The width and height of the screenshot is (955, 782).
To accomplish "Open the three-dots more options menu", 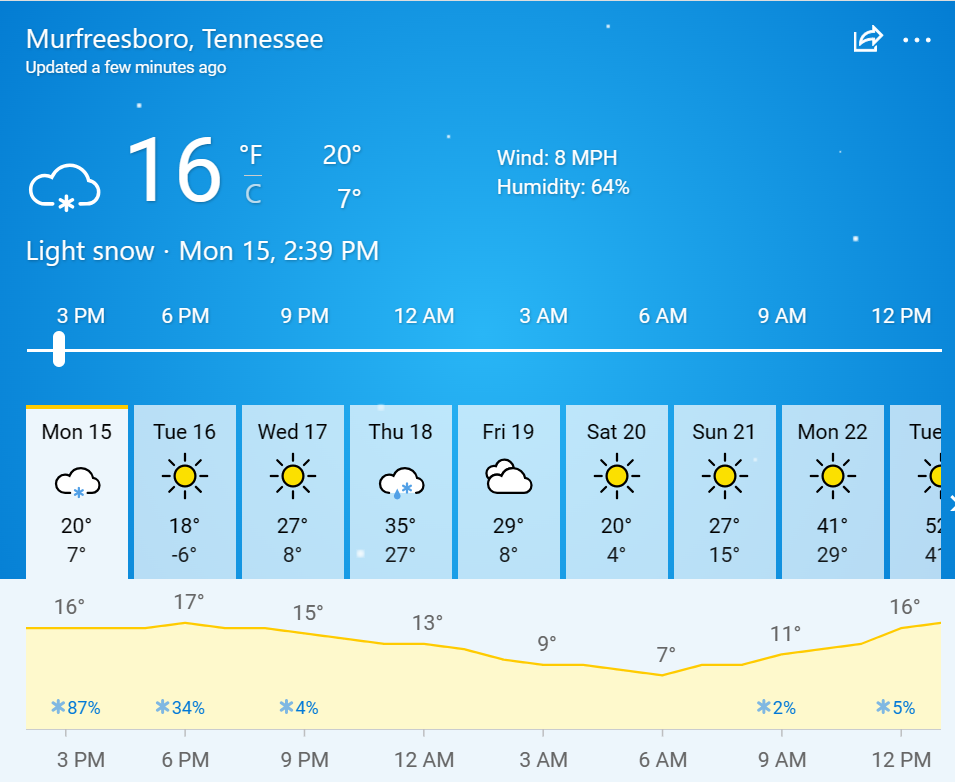I will click(917, 40).
